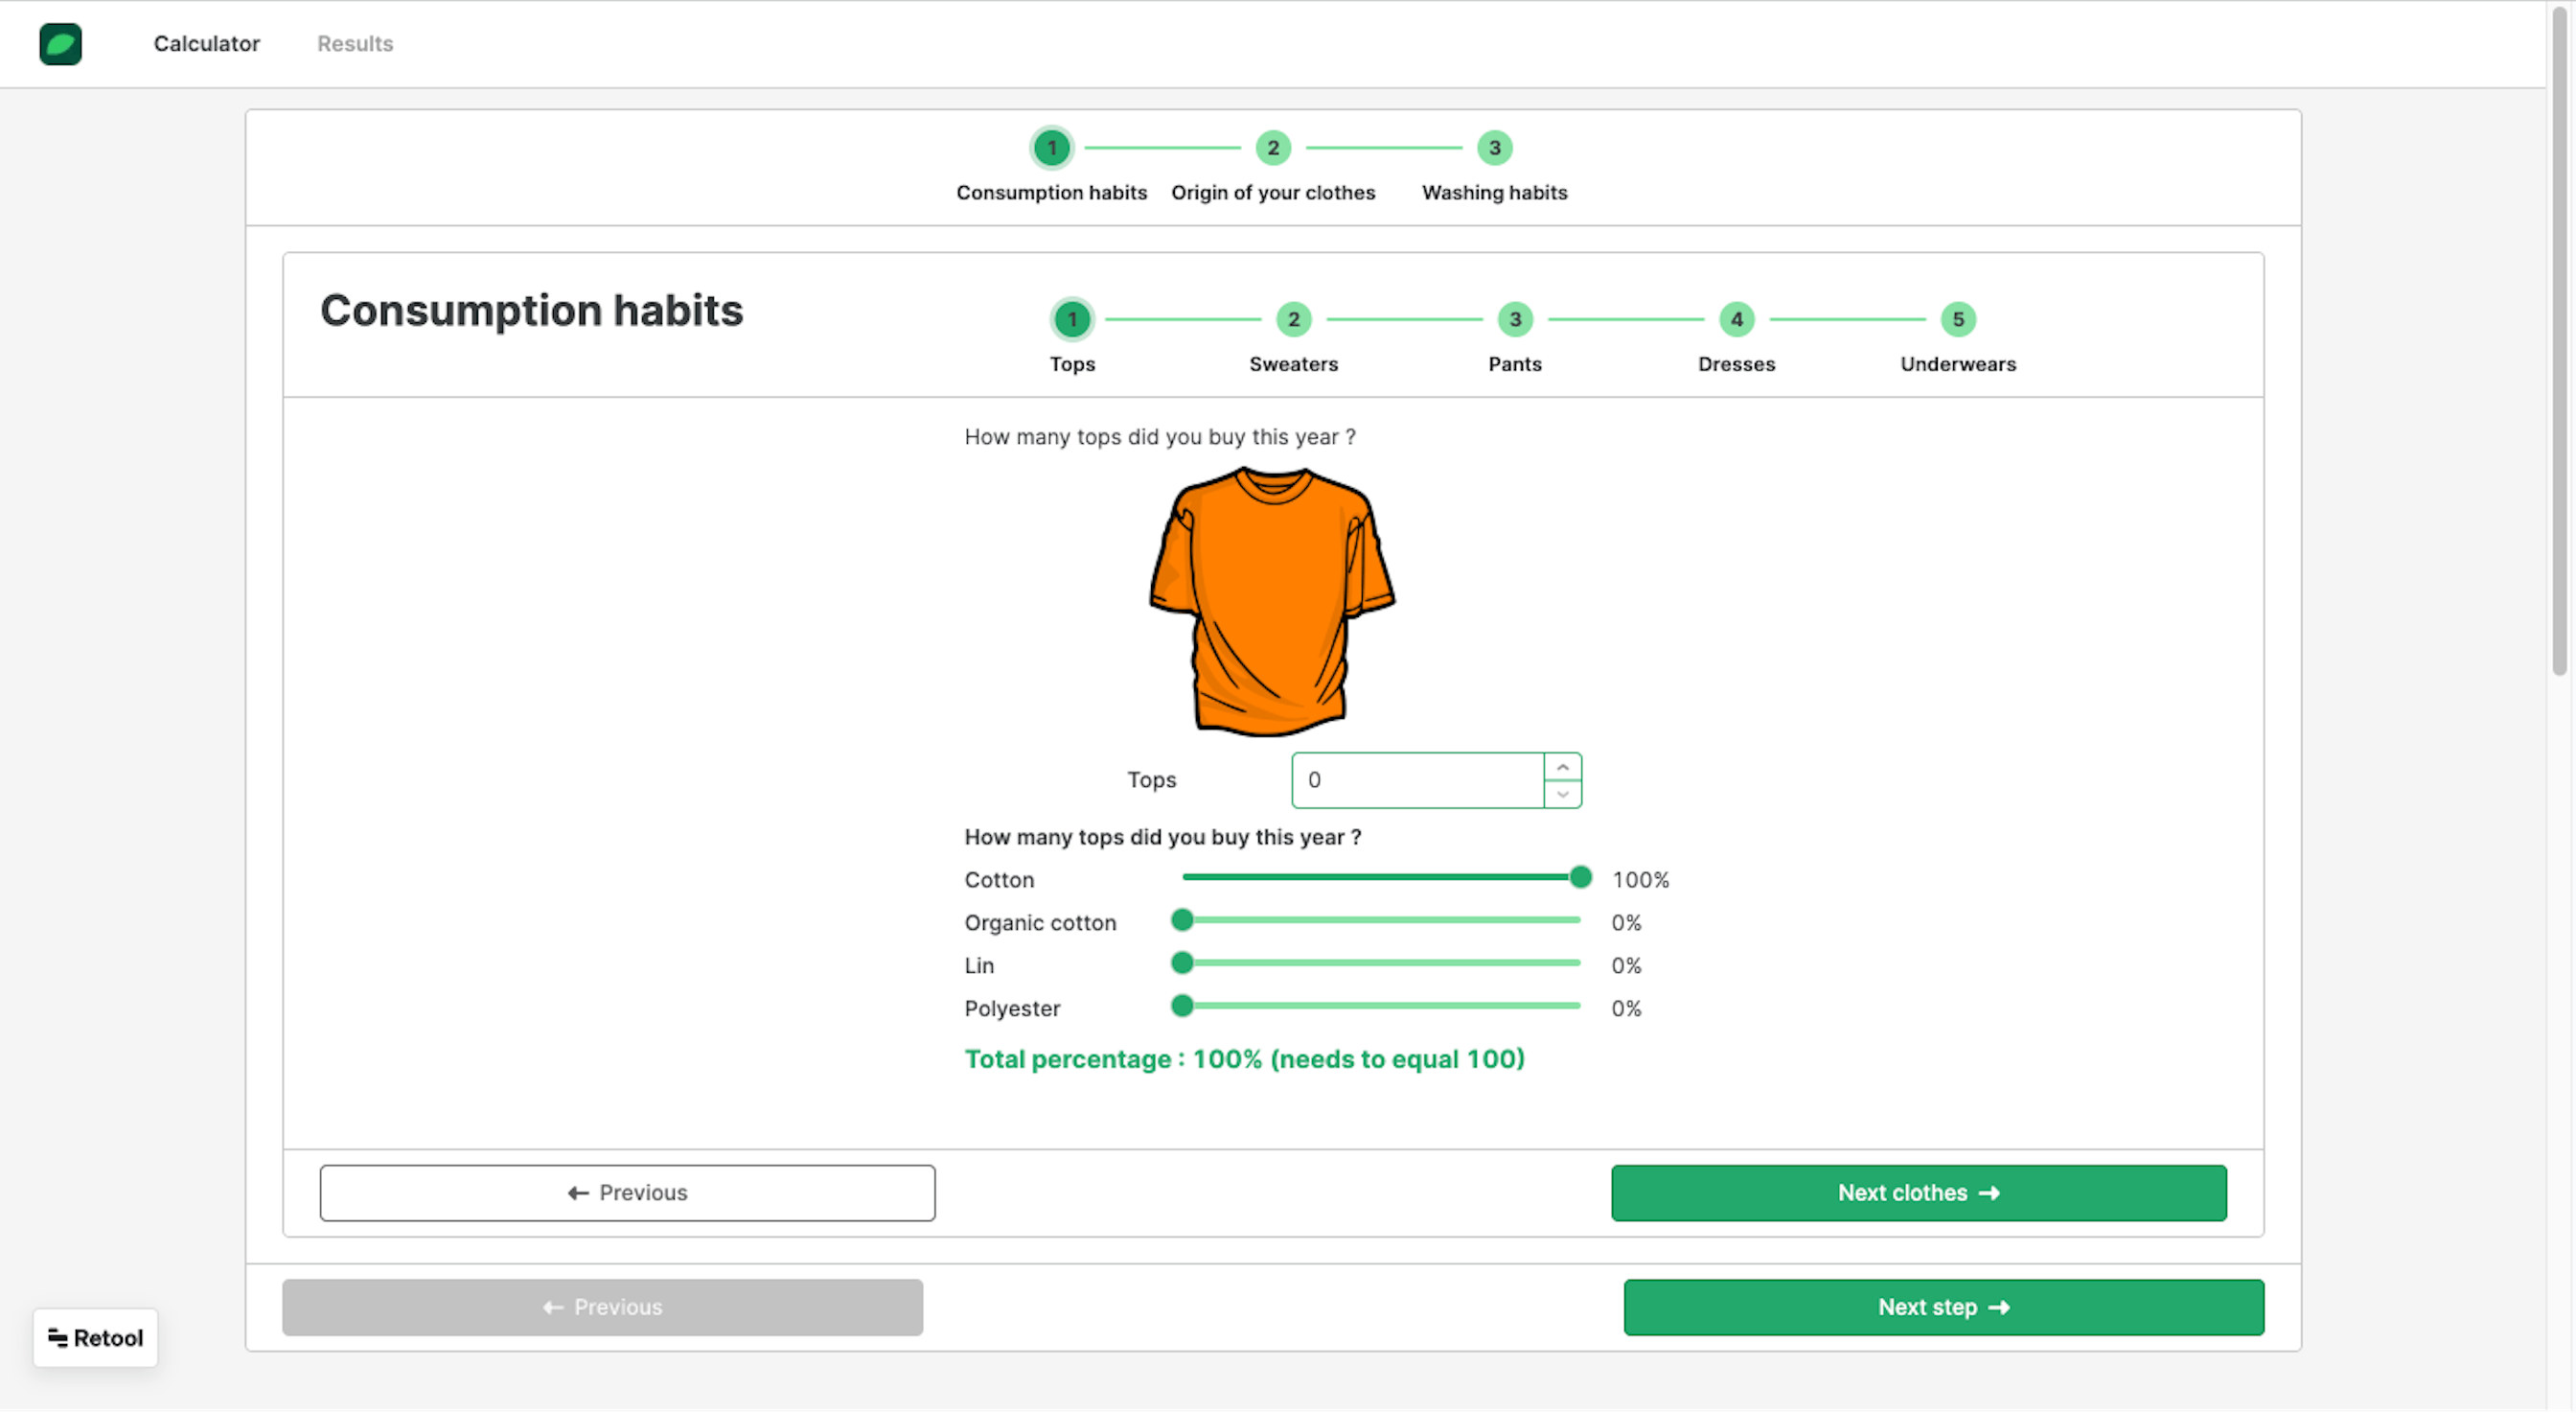Focus the Tops number input field
2576x1413 pixels.
pos(1417,780)
